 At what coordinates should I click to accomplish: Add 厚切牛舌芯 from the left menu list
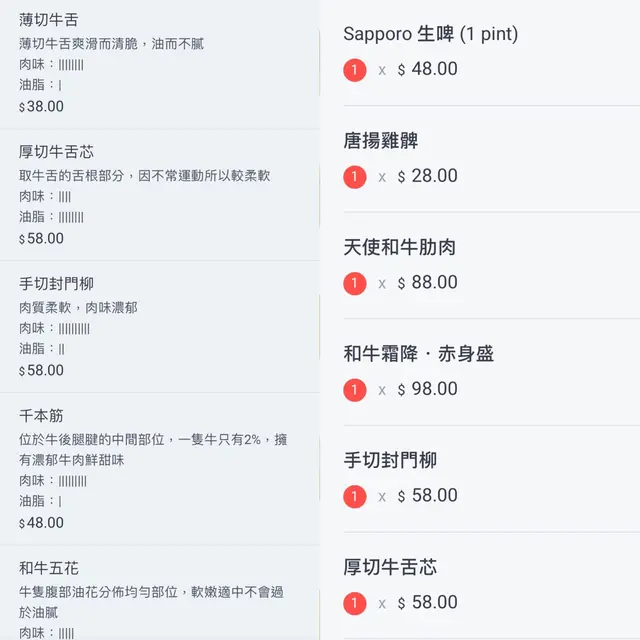[160, 195]
